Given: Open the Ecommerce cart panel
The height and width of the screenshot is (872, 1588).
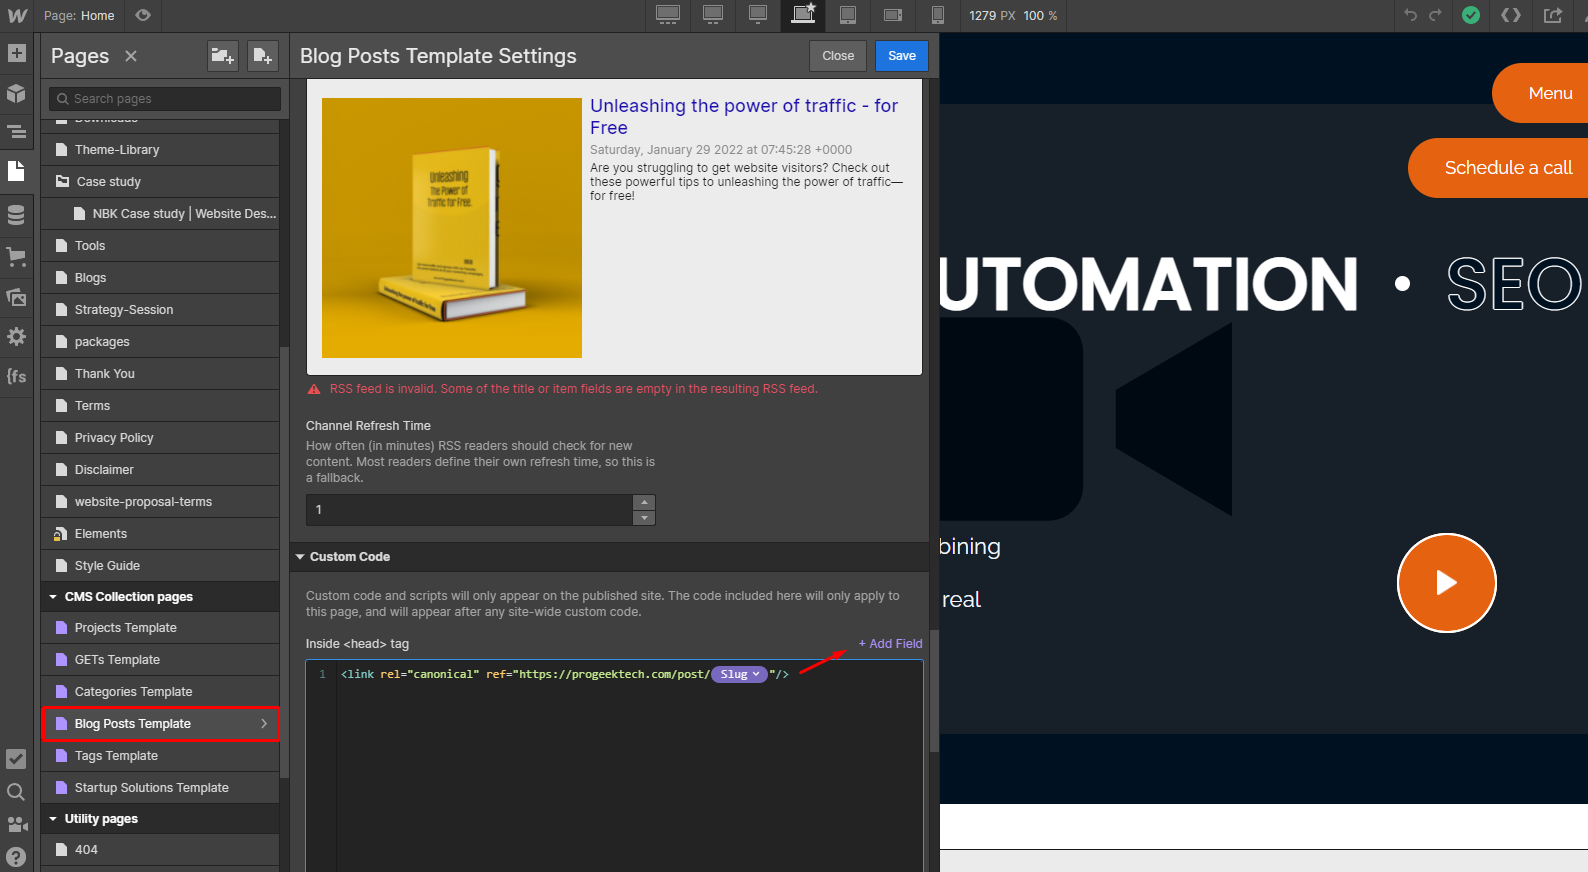Looking at the screenshot, I should tap(16, 256).
